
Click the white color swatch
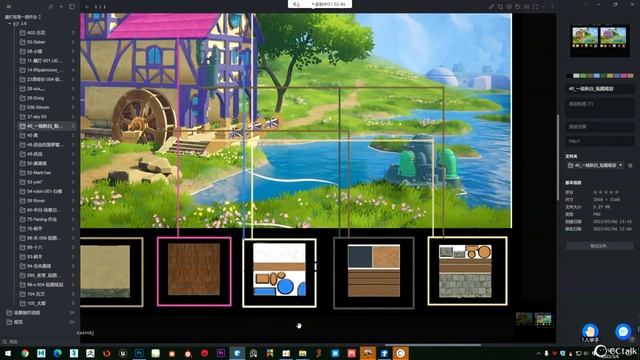point(576,76)
